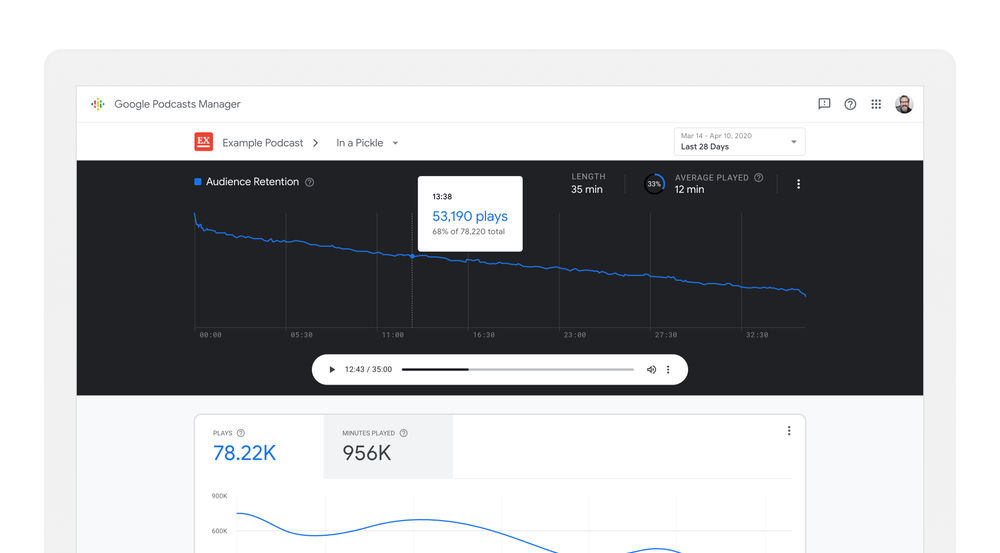The image size is (1000, 553).
Task: Click the red Example Podcast logo
Action: 203,142
